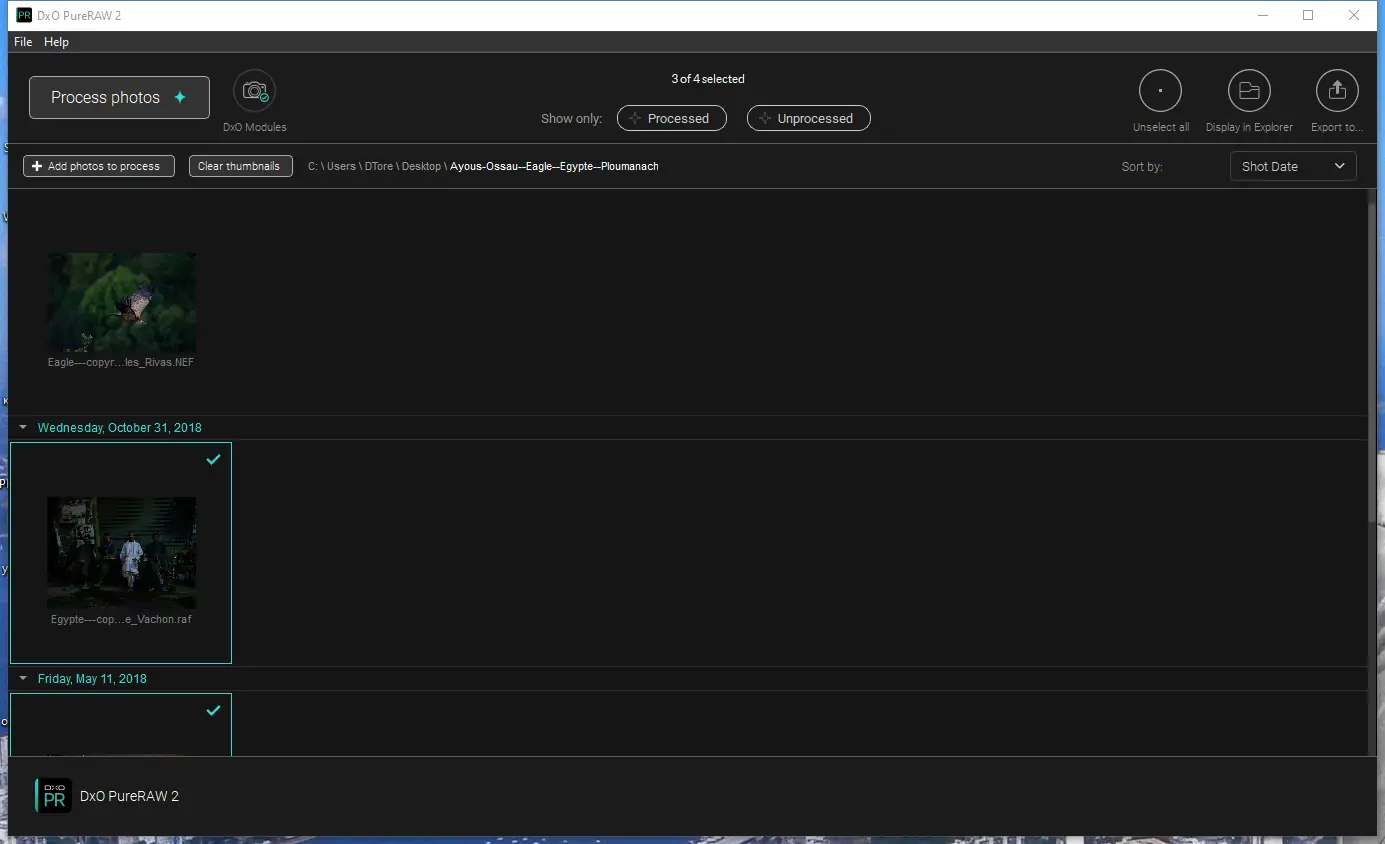Click the Eagle file name label
The height and width of the screenshot is (844, 1385).
tap(121, 362)
